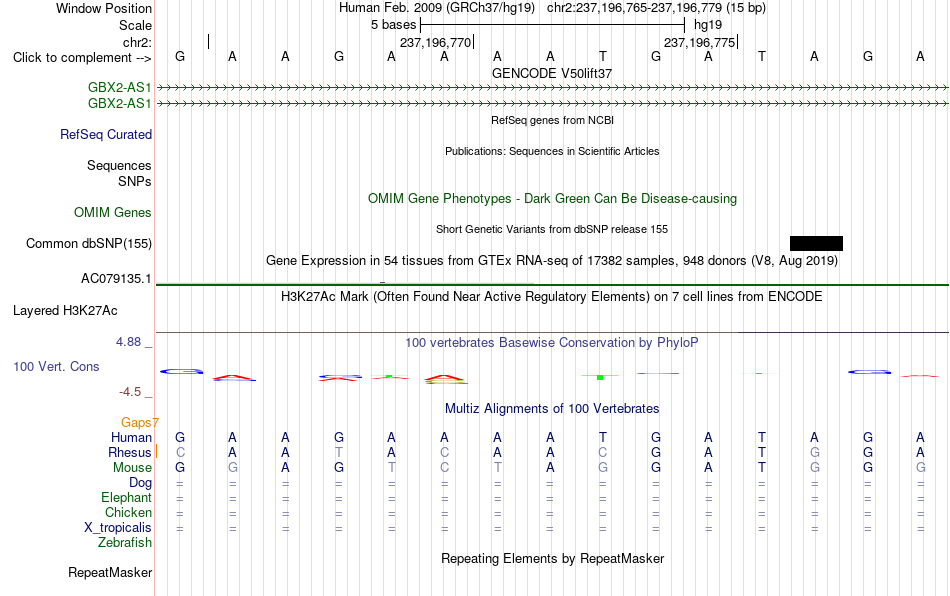Click the base T before G in sequence row
950x596 pixels.
(603, 56)
